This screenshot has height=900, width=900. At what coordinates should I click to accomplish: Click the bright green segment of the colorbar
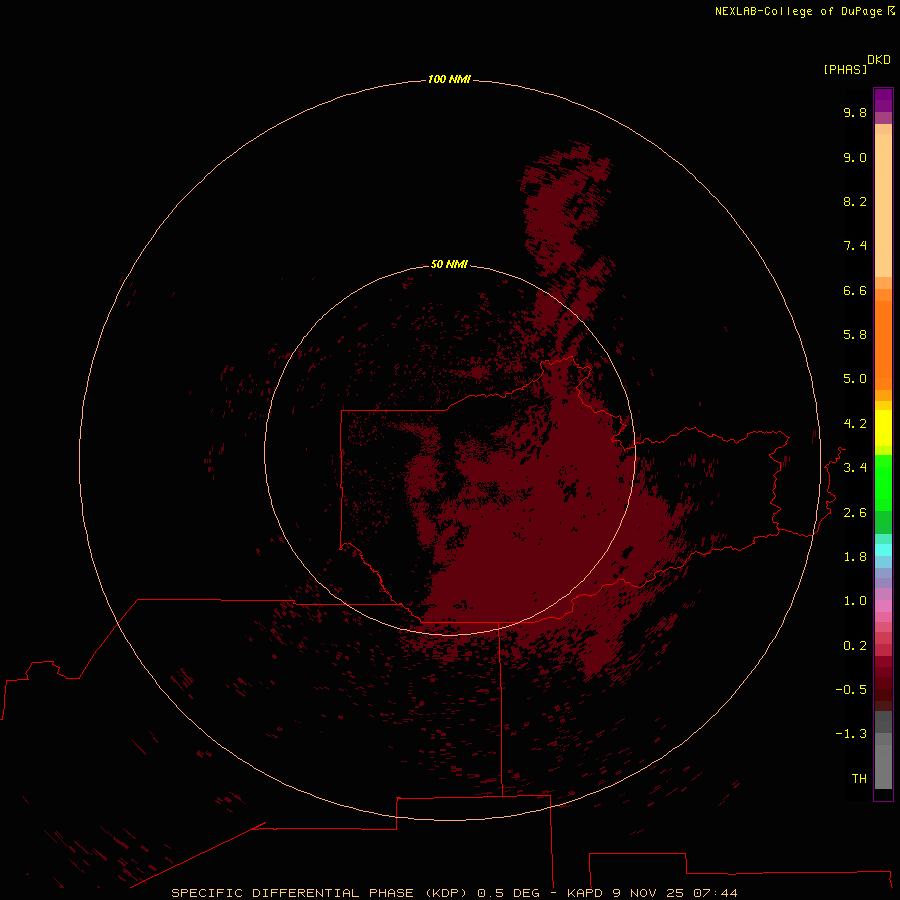pos(883,482)
